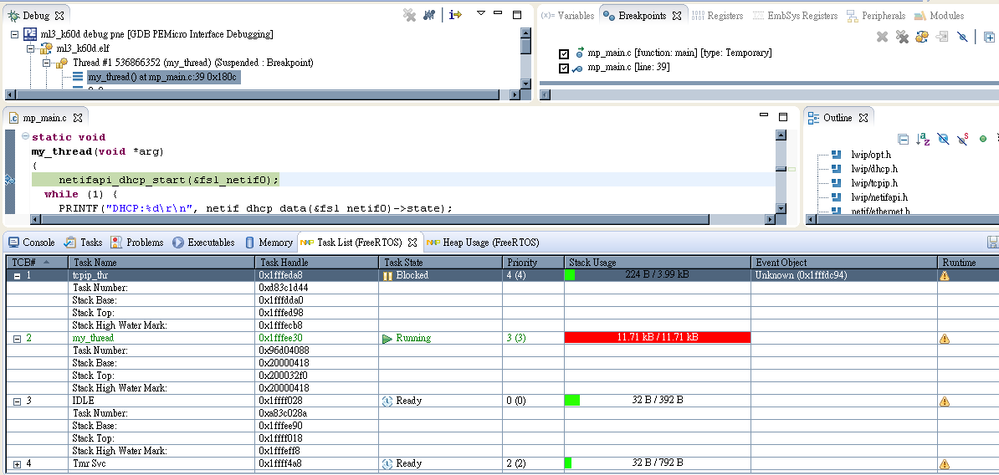This screenshot has width=999, height=475.
Task: Open the EmbSys Registers tab
Action: pyautogui.click(x=795, y=15)
